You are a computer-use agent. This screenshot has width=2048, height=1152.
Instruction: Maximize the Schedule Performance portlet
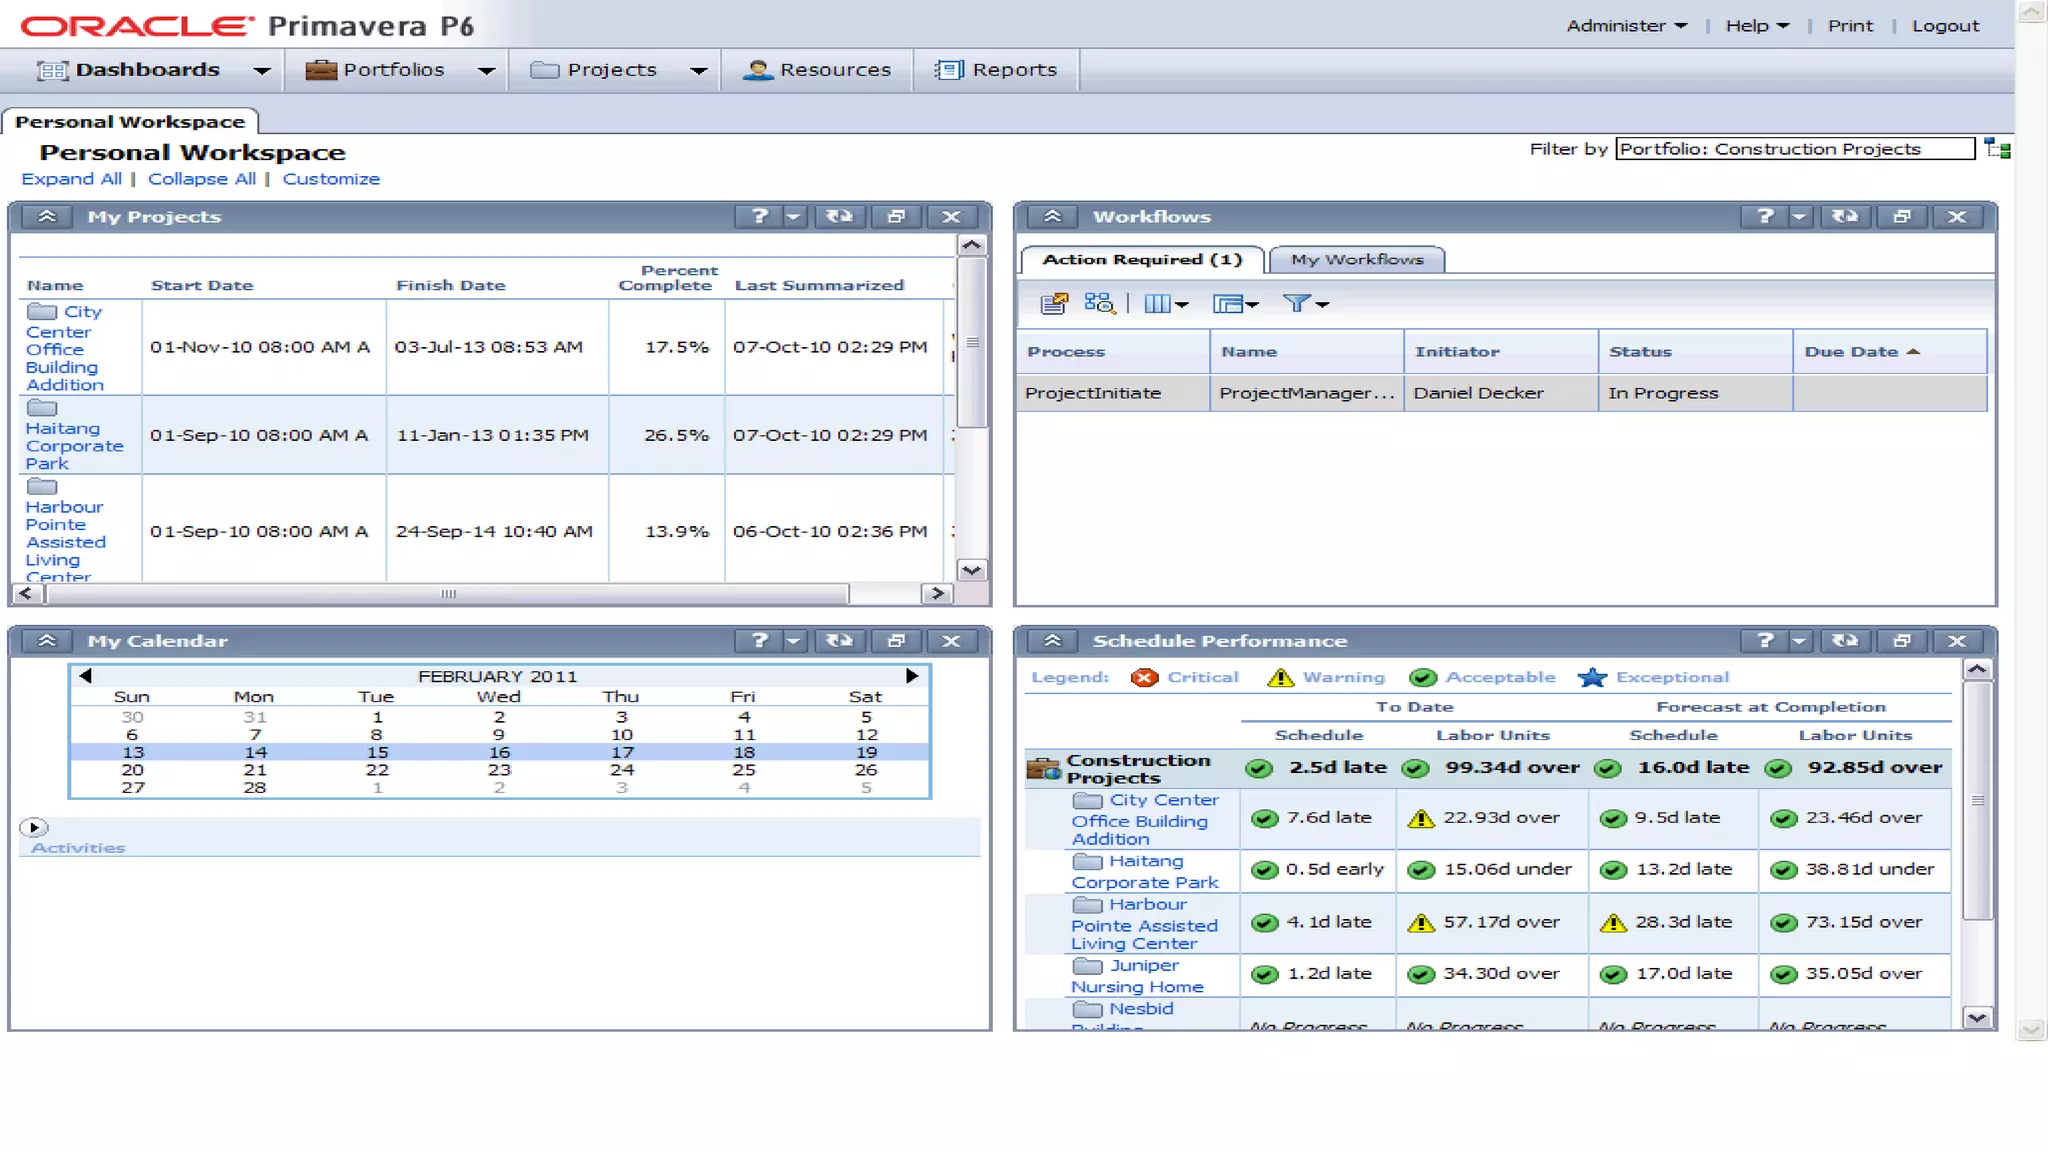coord(1902,641)
